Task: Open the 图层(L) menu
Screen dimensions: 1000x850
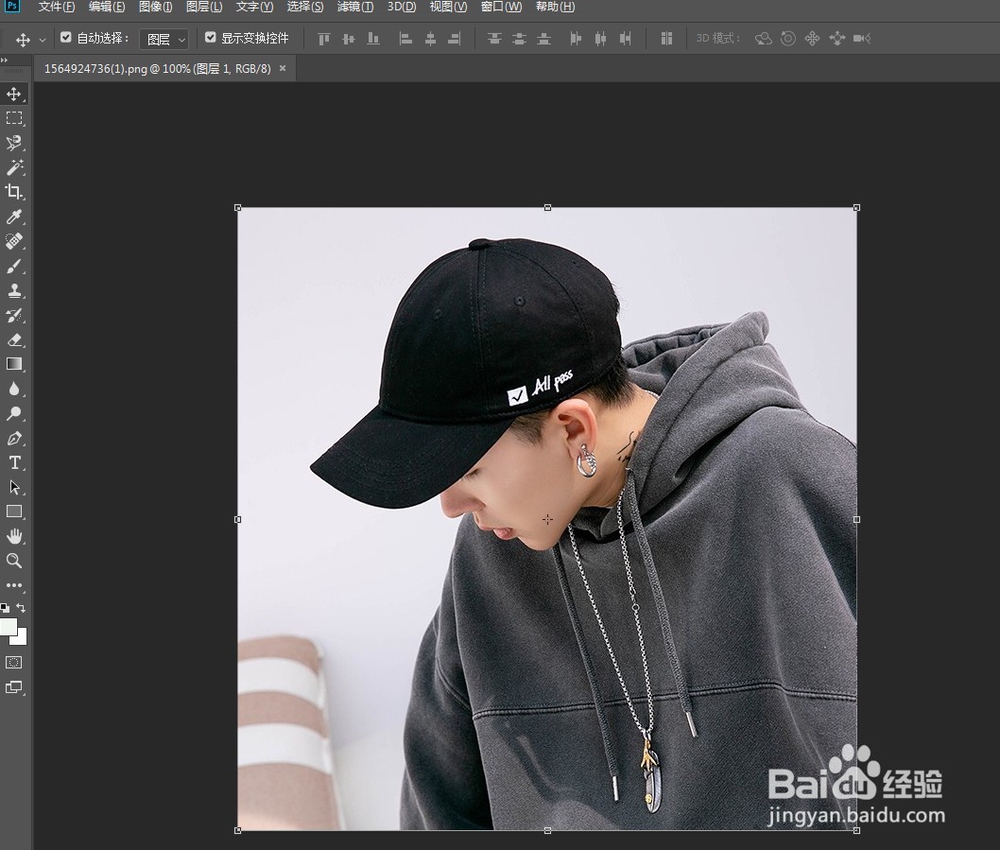Action: (204, 7)
